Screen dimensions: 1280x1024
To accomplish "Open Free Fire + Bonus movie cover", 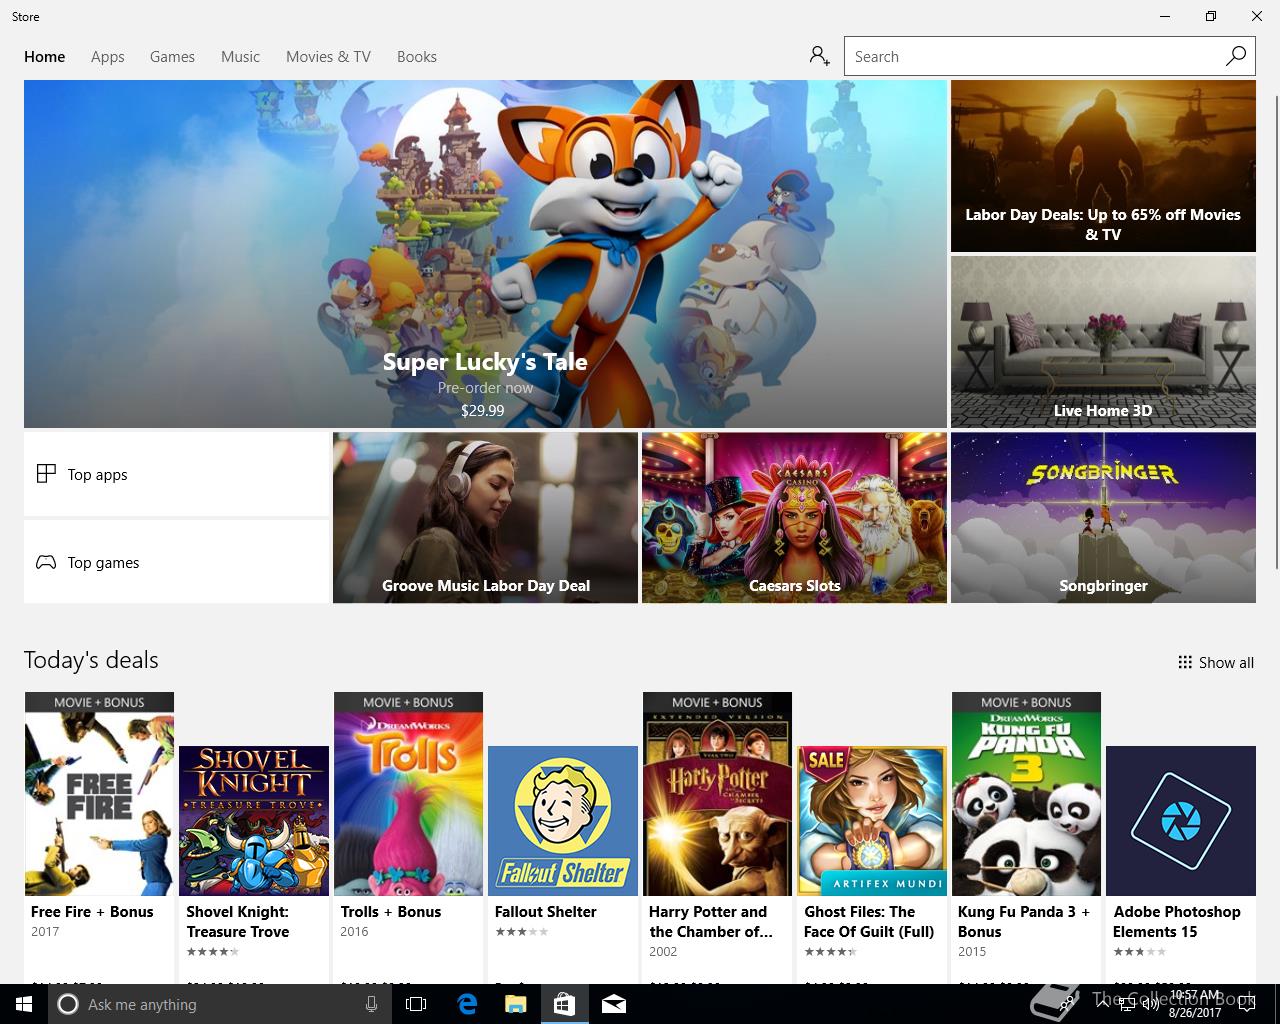I will point(99,794).
